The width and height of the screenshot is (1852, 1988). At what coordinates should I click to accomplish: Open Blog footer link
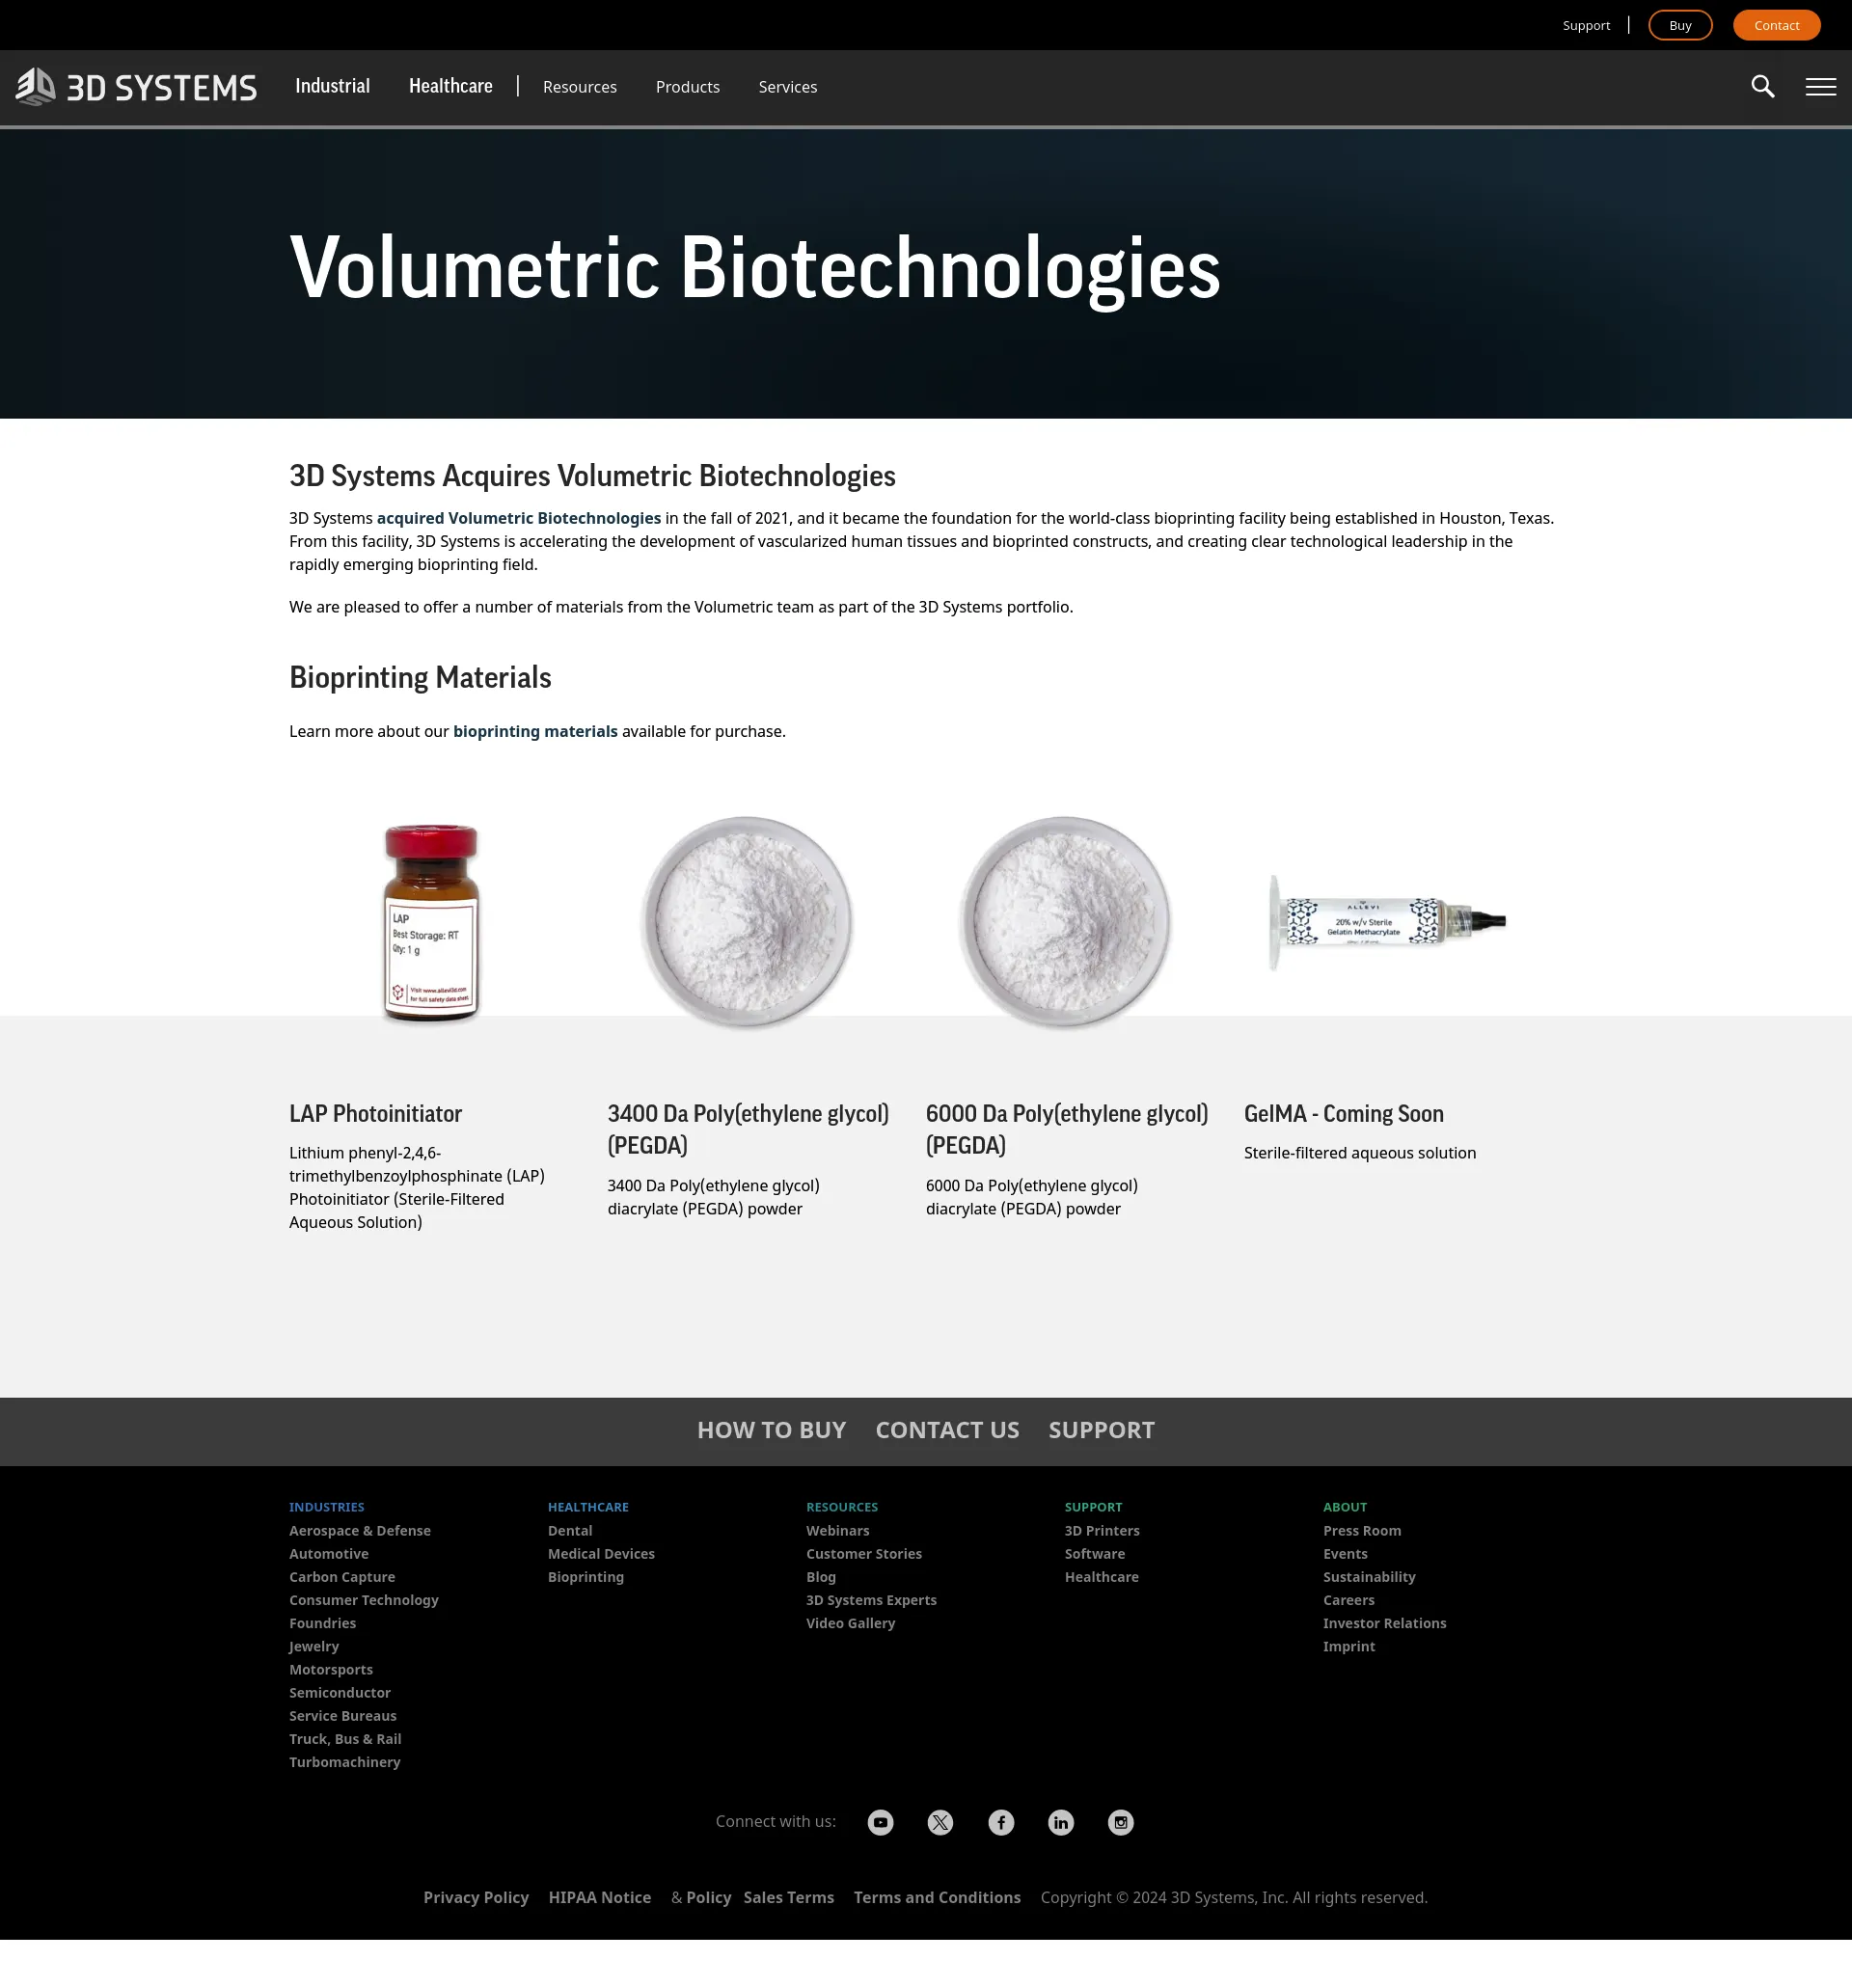821,1577
